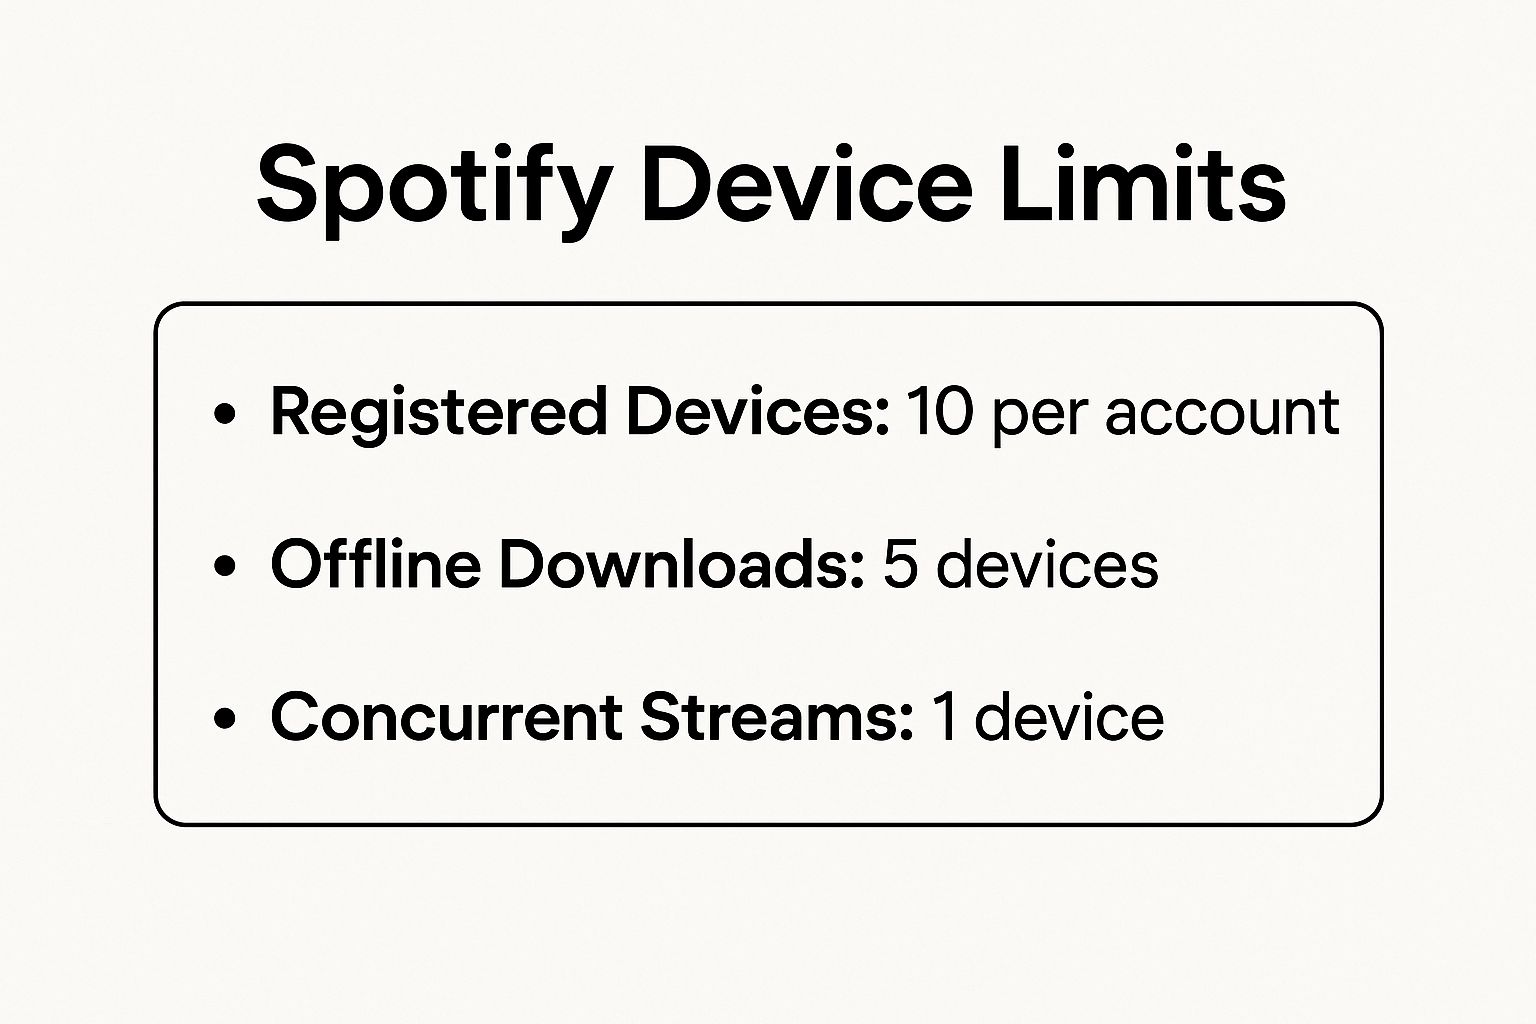
Task: Click the word devices after the 5
Action: point(1048,564)
